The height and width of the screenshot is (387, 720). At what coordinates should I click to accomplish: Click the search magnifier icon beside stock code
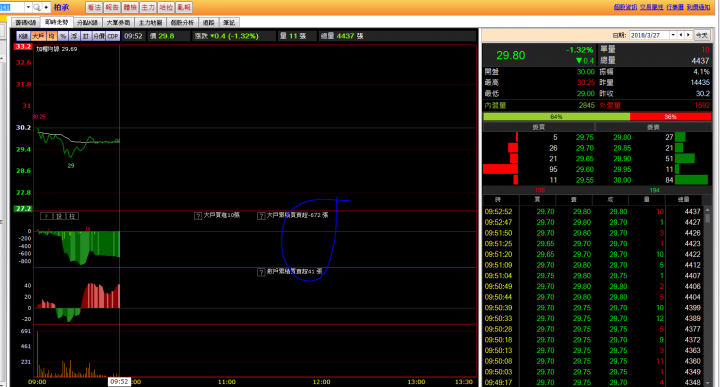(37, 7)
